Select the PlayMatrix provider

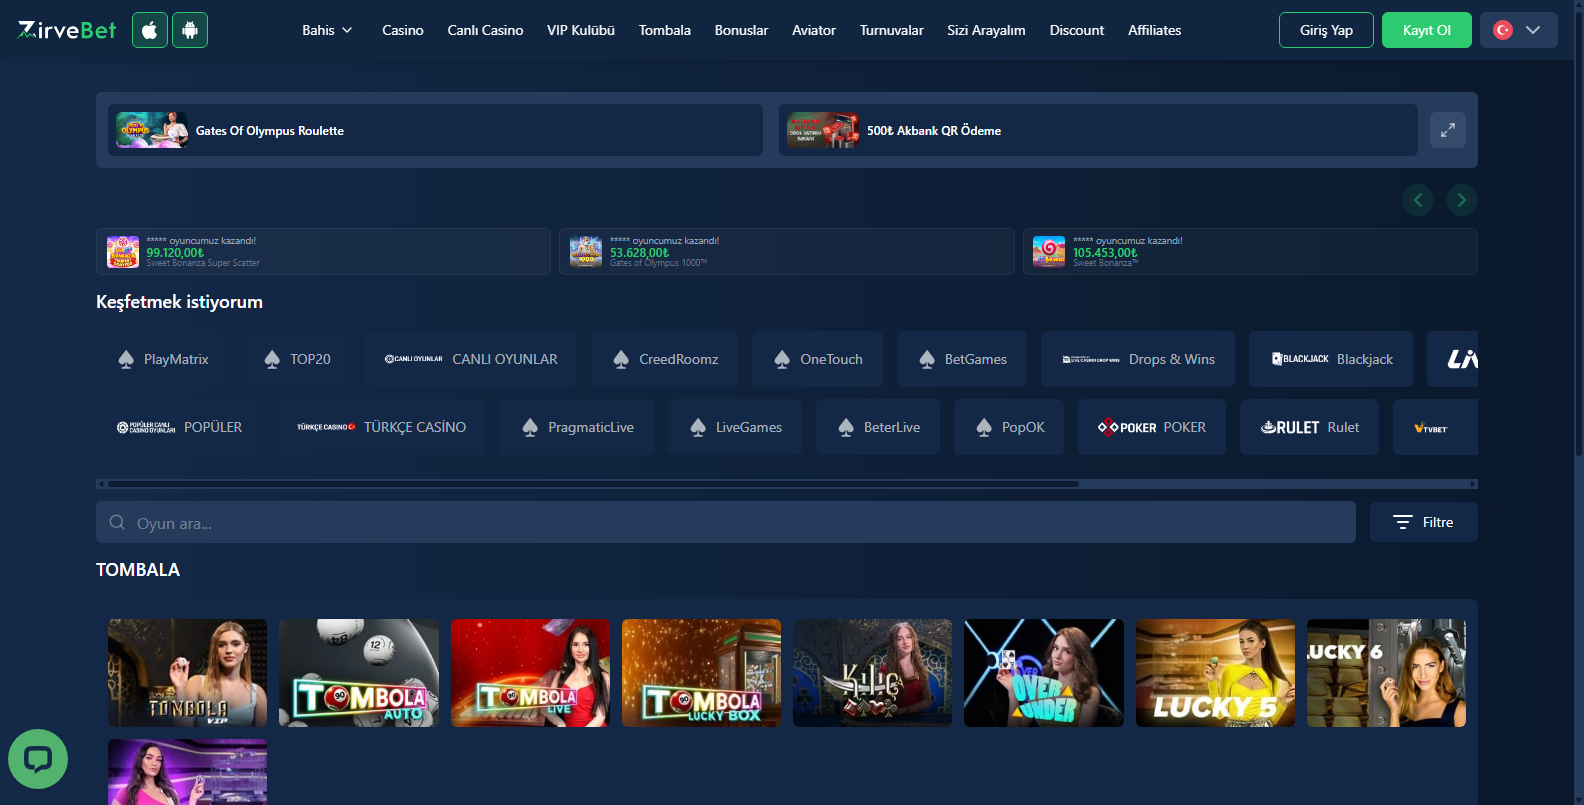pos(163,359)
